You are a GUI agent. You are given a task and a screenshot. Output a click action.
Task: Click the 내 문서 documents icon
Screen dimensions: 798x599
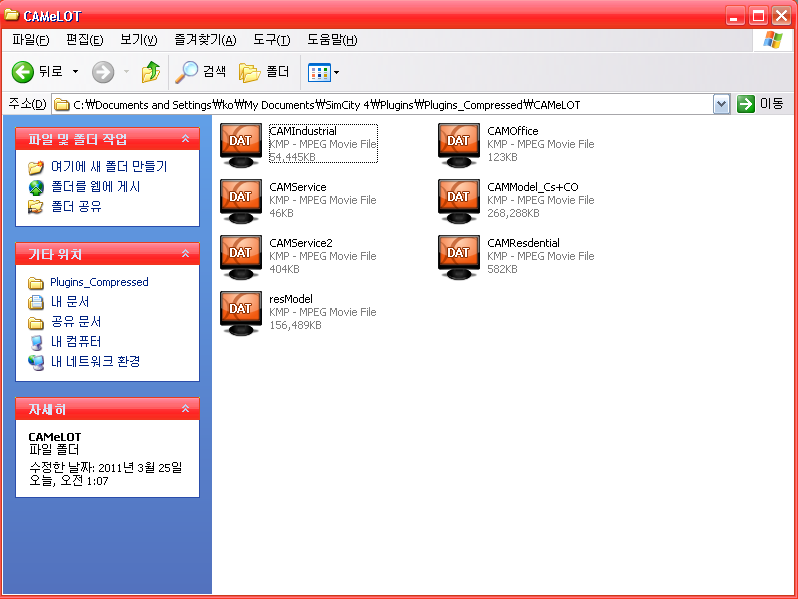pyautogui.click(x=36, y=302)
